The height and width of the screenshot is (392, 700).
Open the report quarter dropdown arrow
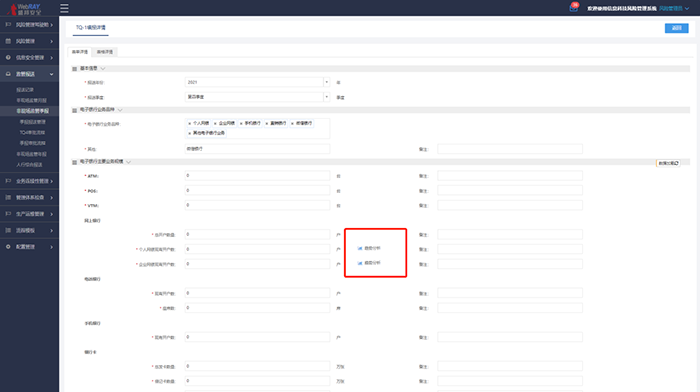pos(326,97)
